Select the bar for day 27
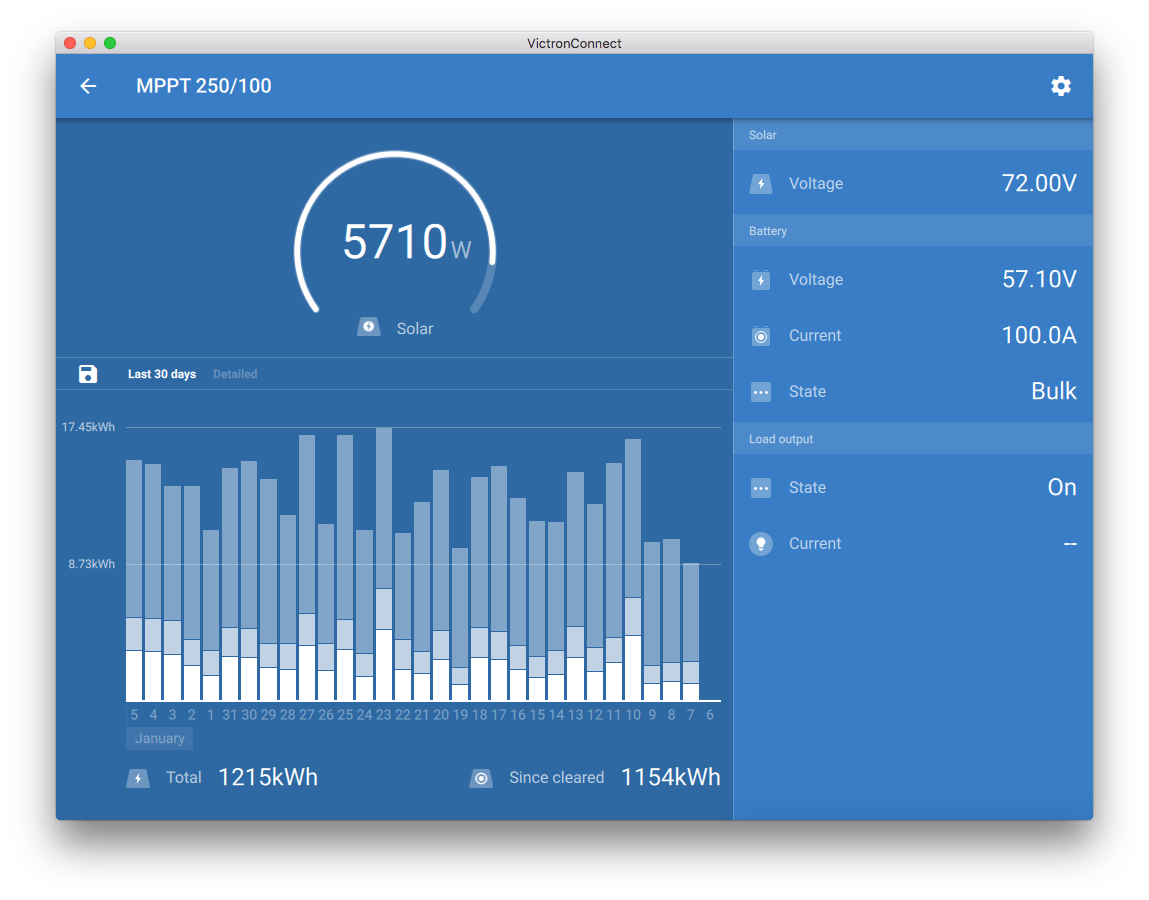The width and height of the screenshot is (1149, 900). pyautogui.click(x=307, y=568)
